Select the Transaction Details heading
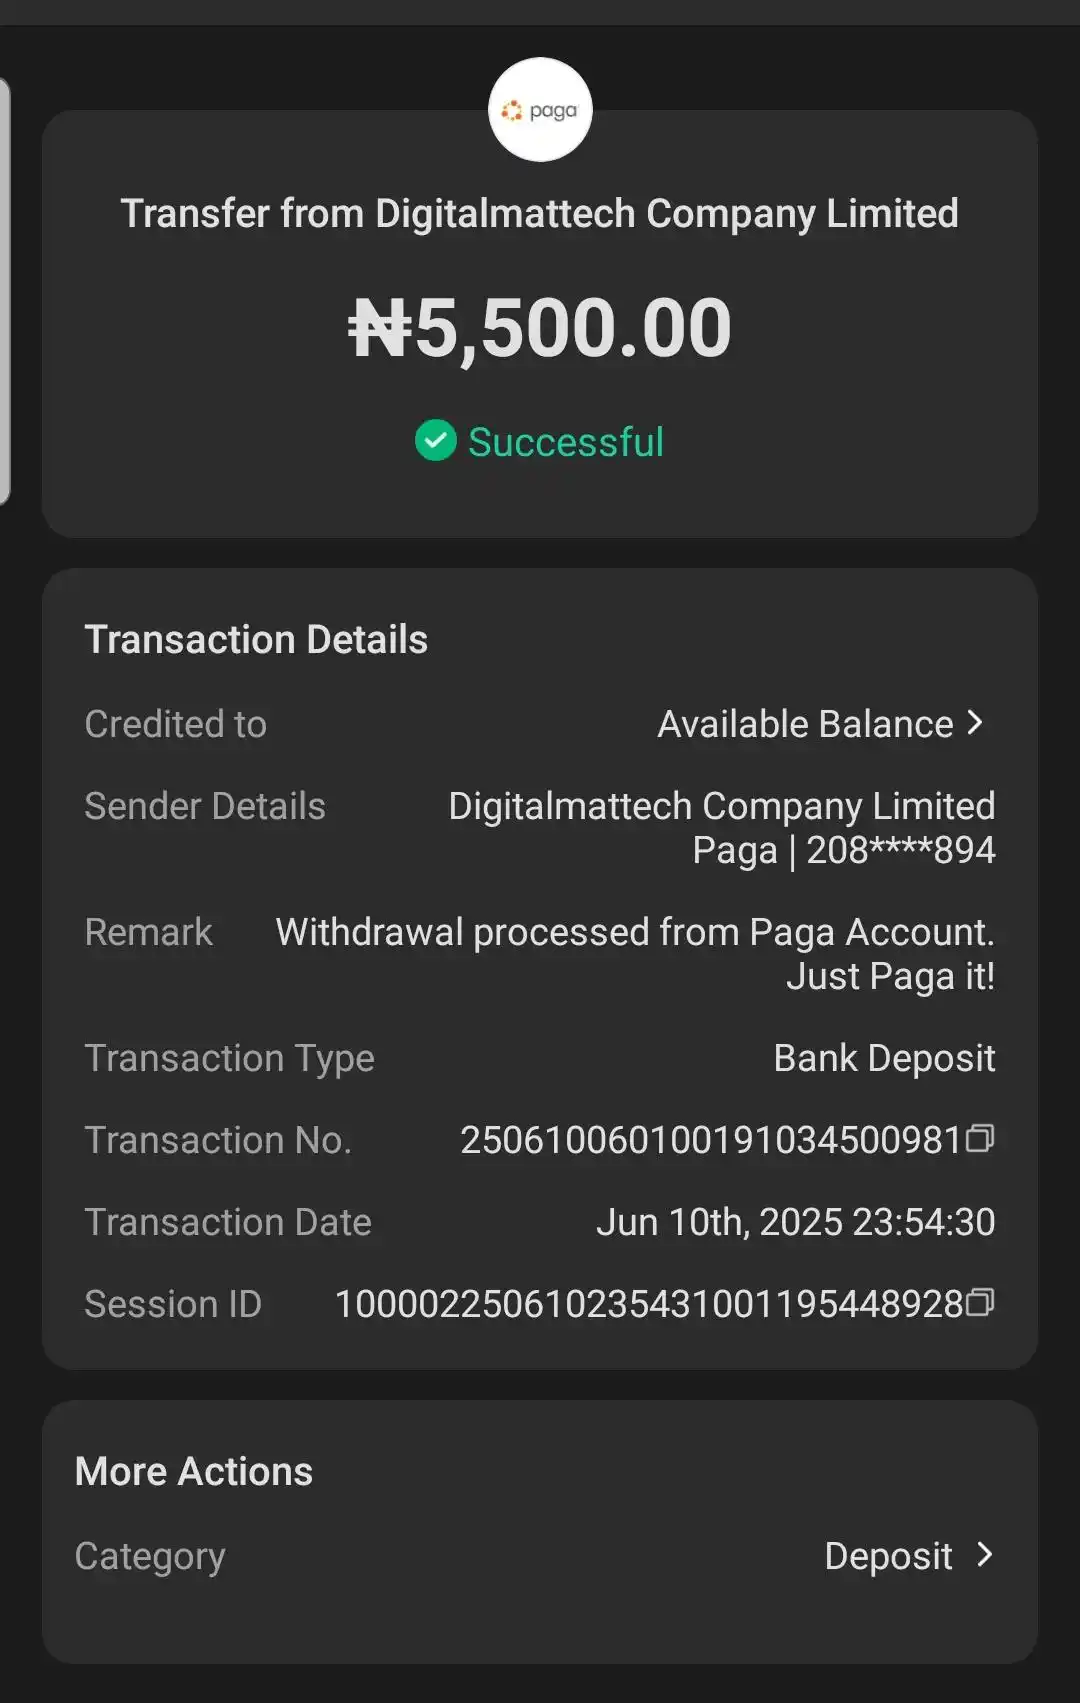The width and height of the screenshot is (1080, 1703). coord(256,640)
